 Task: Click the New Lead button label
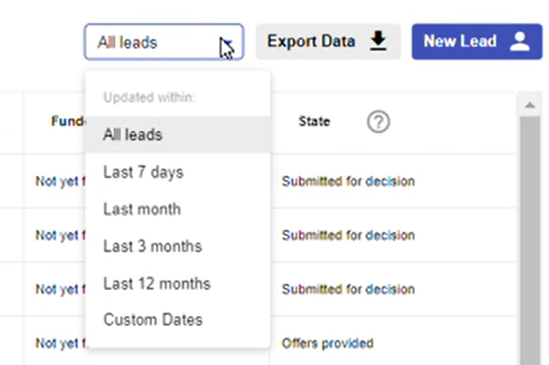460,41
